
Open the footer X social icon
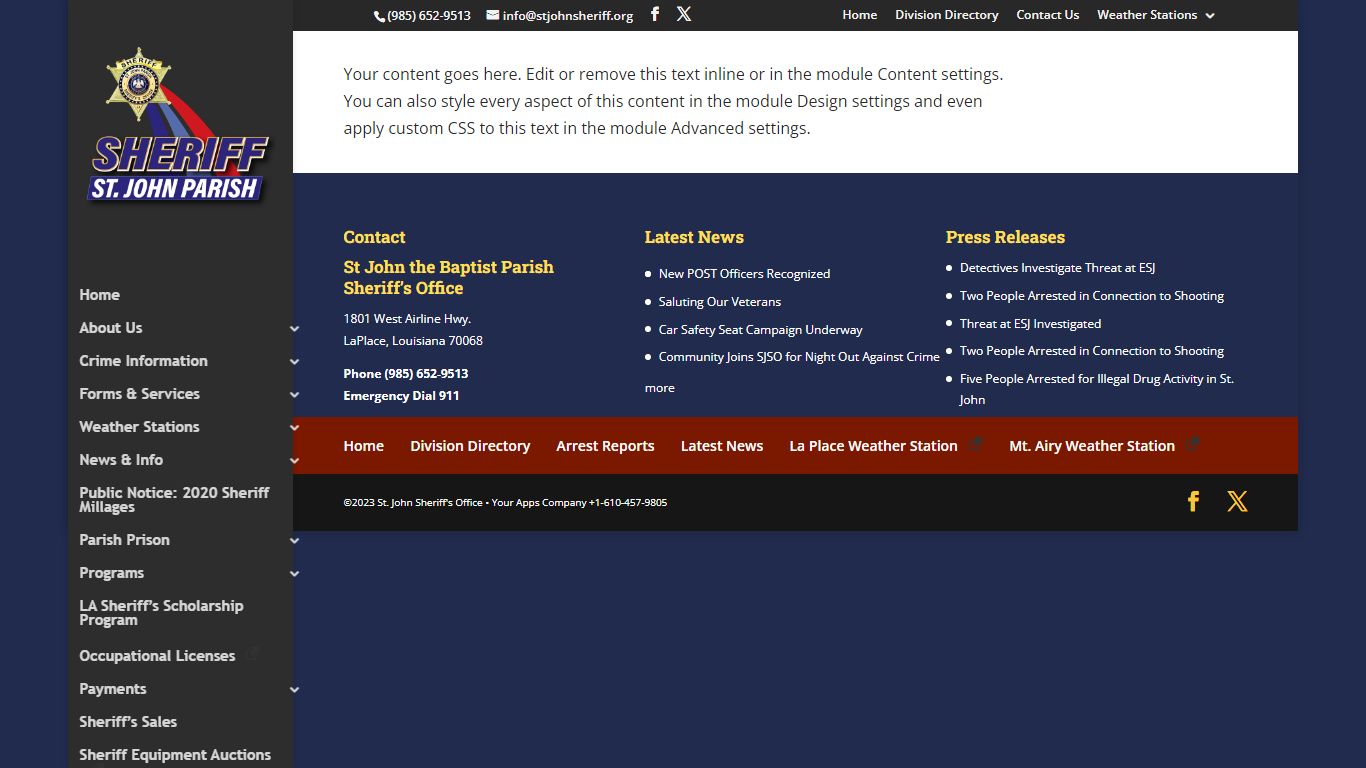(1238, 501)
